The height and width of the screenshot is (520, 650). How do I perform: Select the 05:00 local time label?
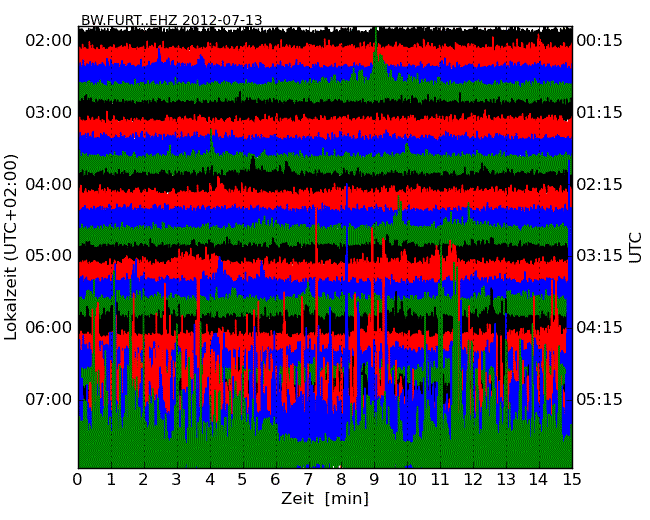[x=49, y=255]
